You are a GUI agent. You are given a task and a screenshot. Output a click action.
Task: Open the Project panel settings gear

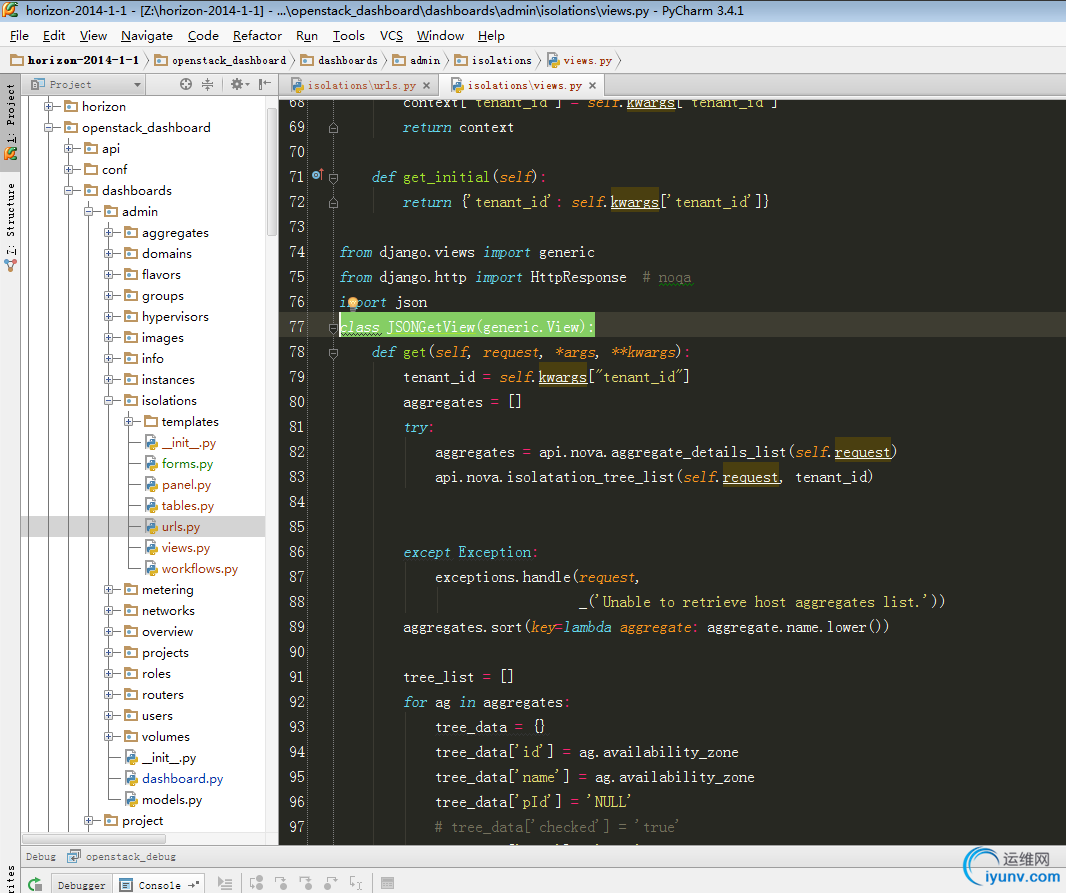(237, 85)
